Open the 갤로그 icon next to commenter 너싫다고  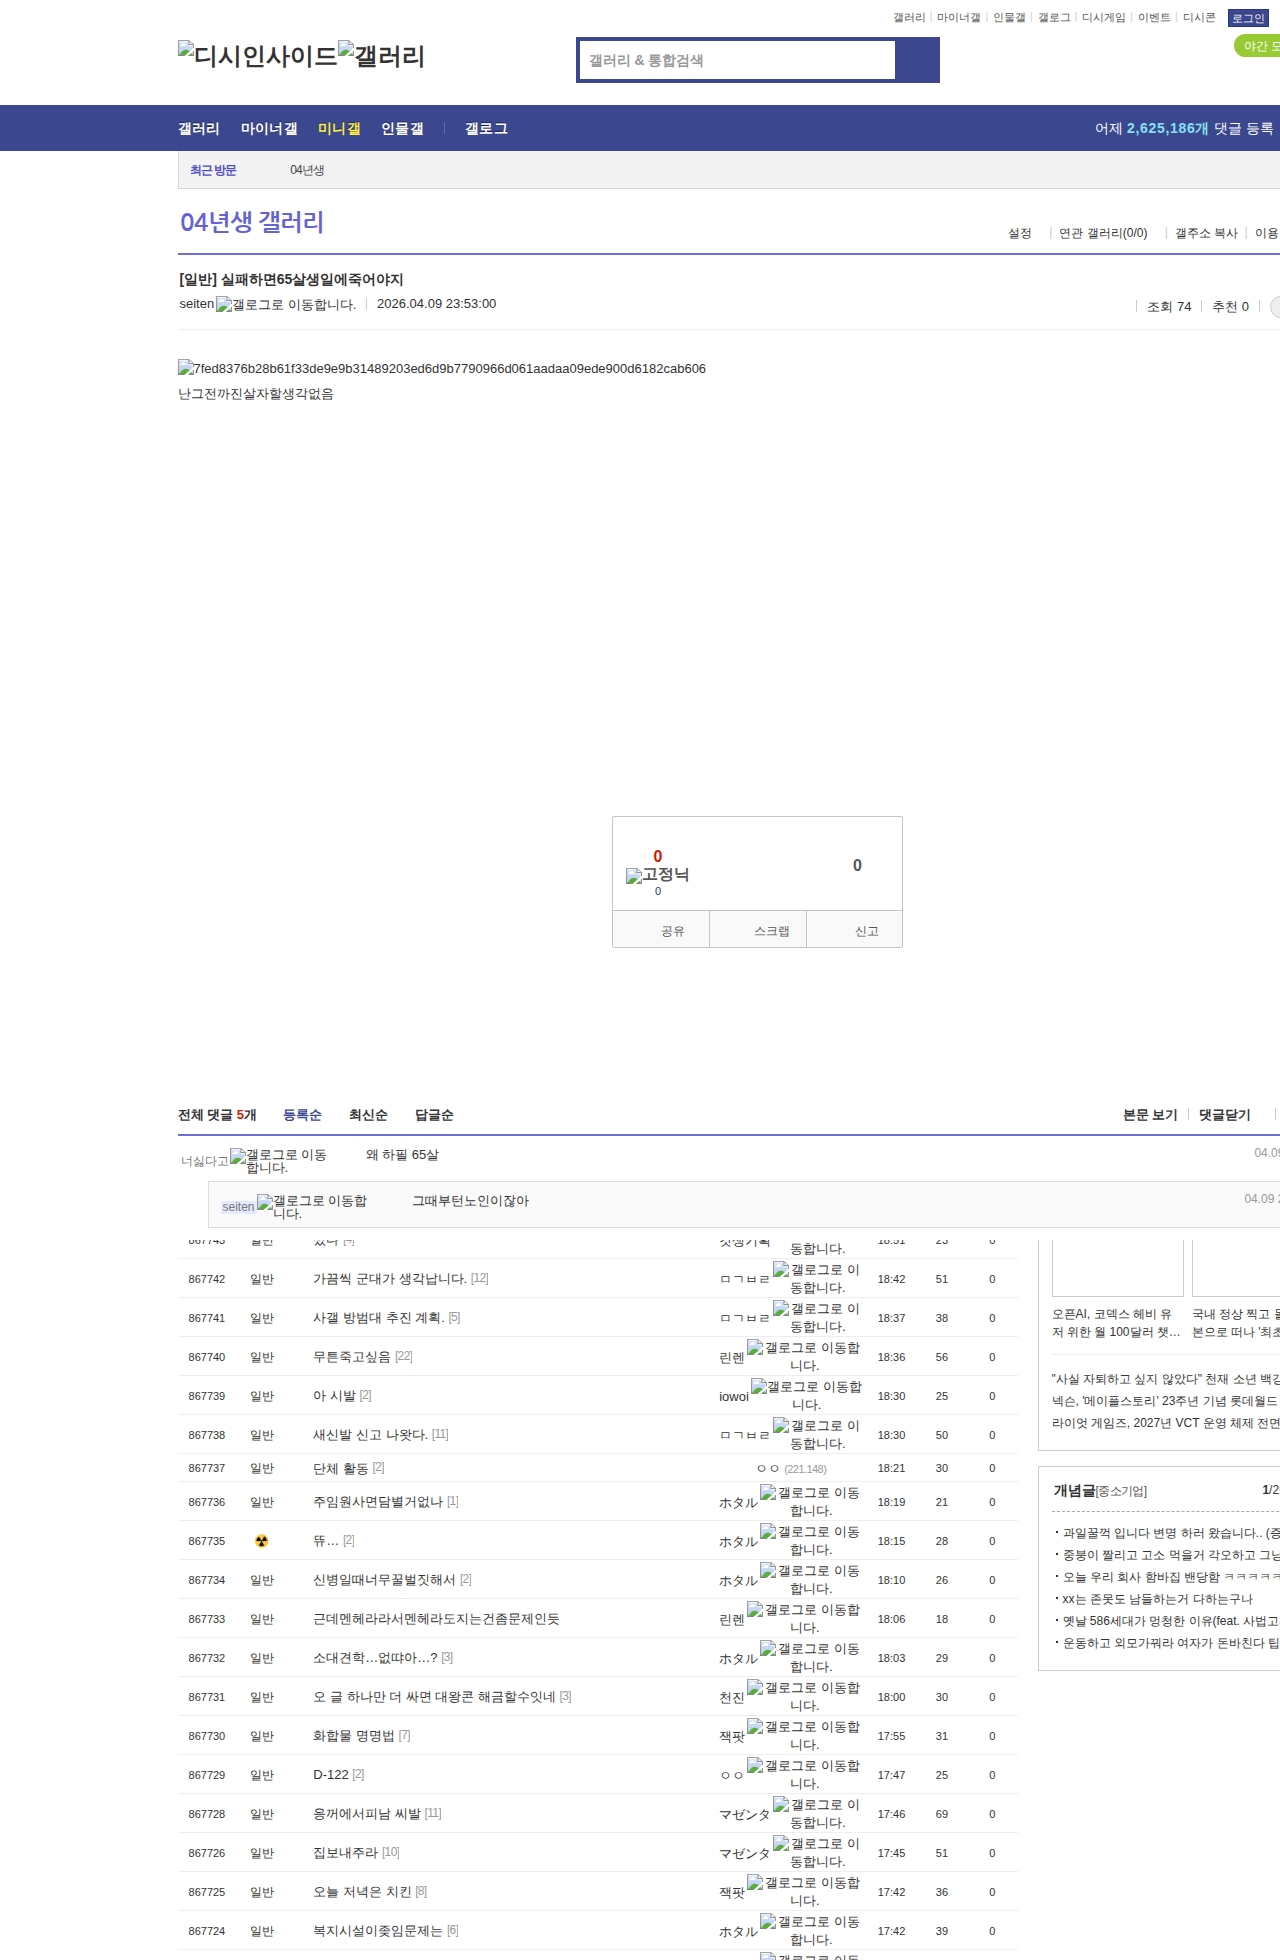(x=278, y=1160)
